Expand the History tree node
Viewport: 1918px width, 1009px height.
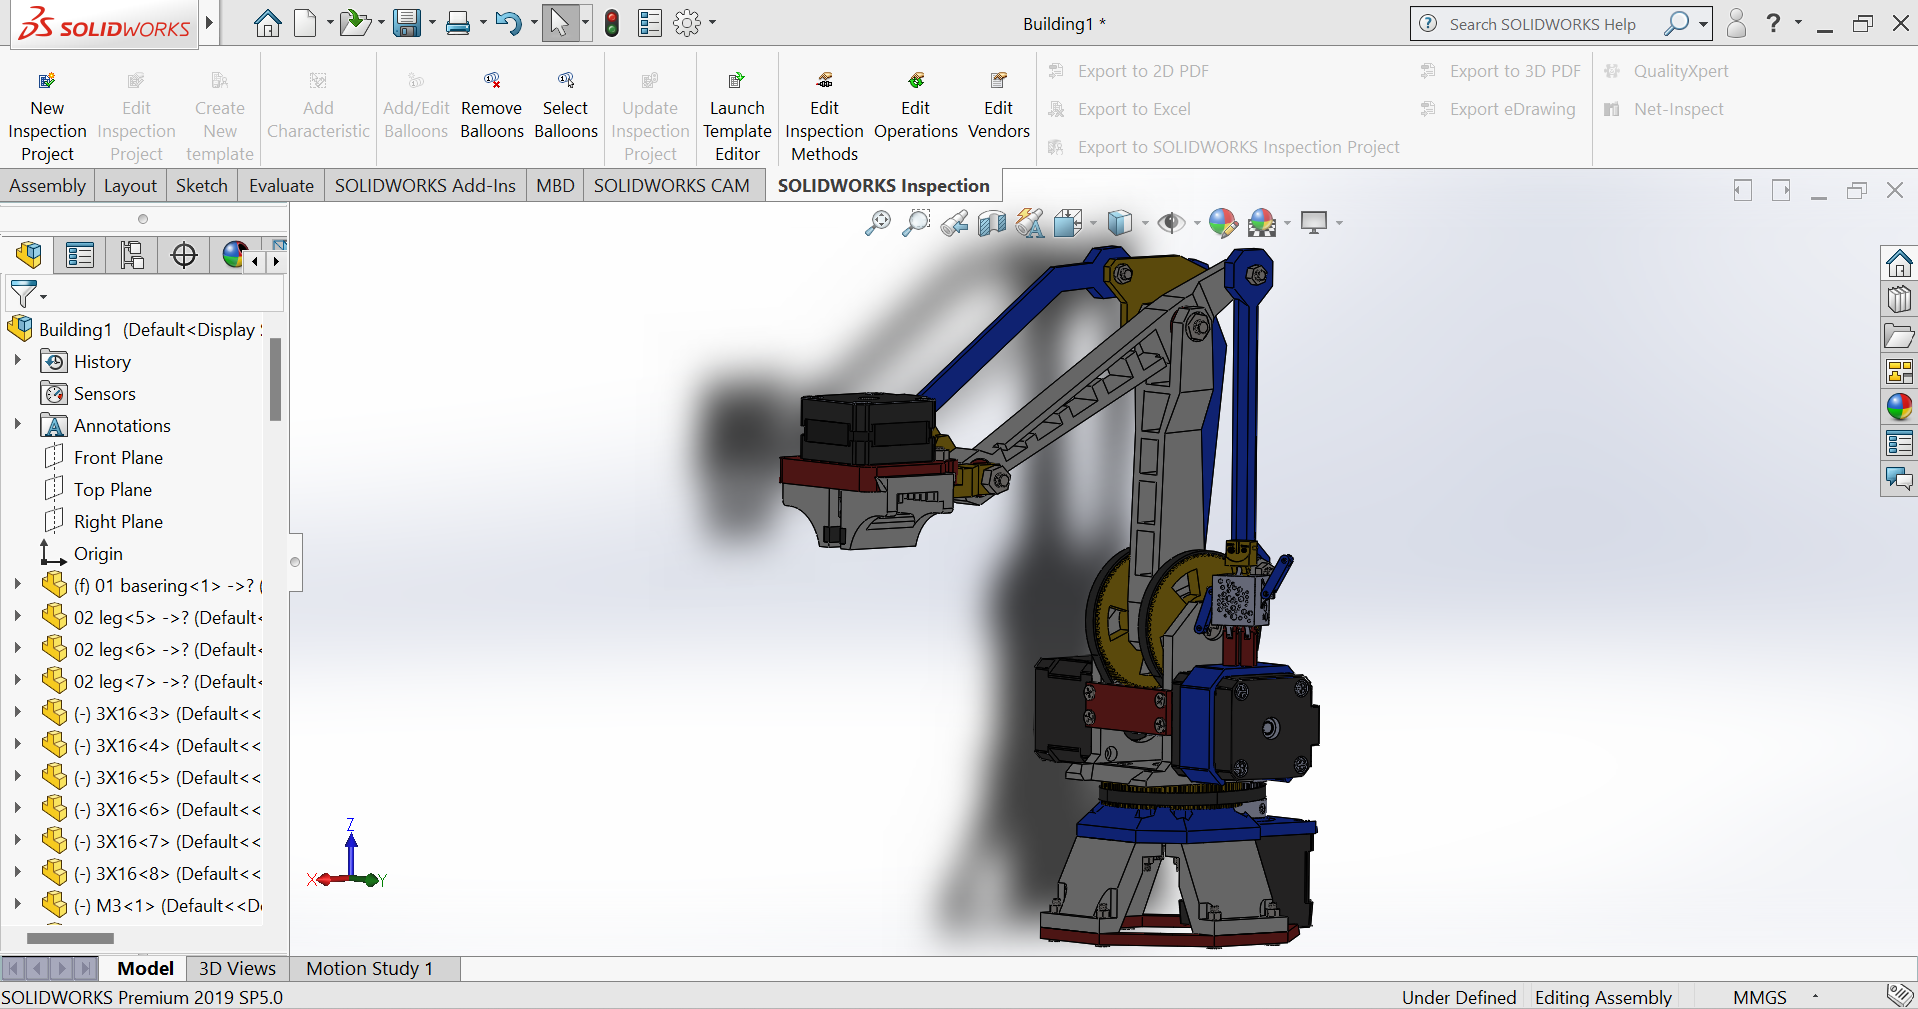(x=17, y=361)
